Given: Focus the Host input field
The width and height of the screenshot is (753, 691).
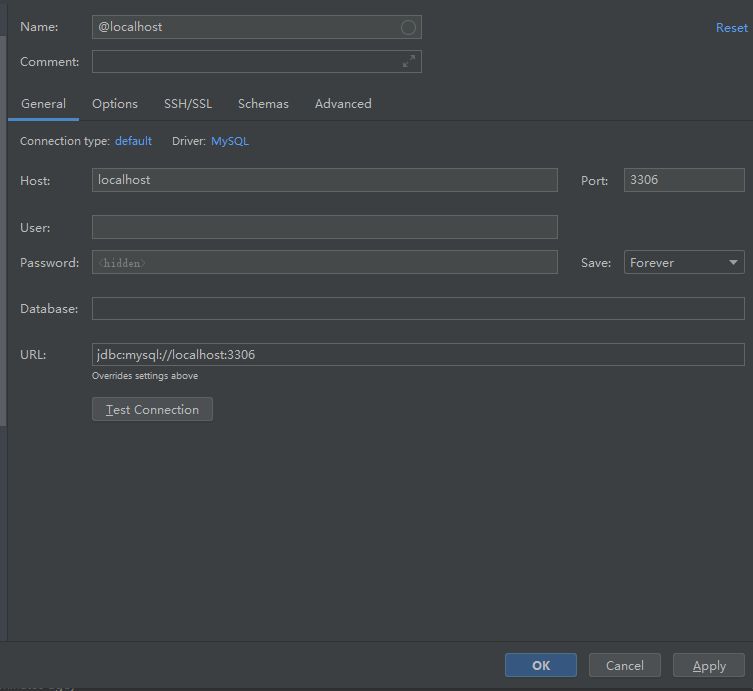Looking at the screenshot, I should 324,180.
